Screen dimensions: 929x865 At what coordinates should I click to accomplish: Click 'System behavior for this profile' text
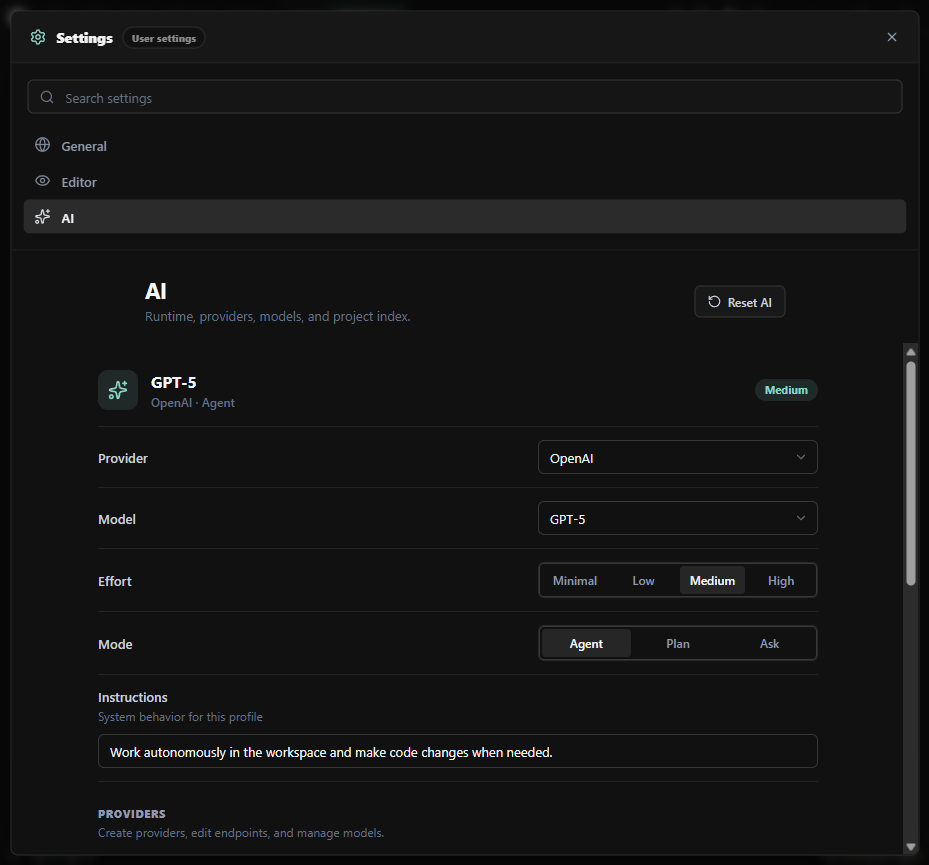(180, 717)
